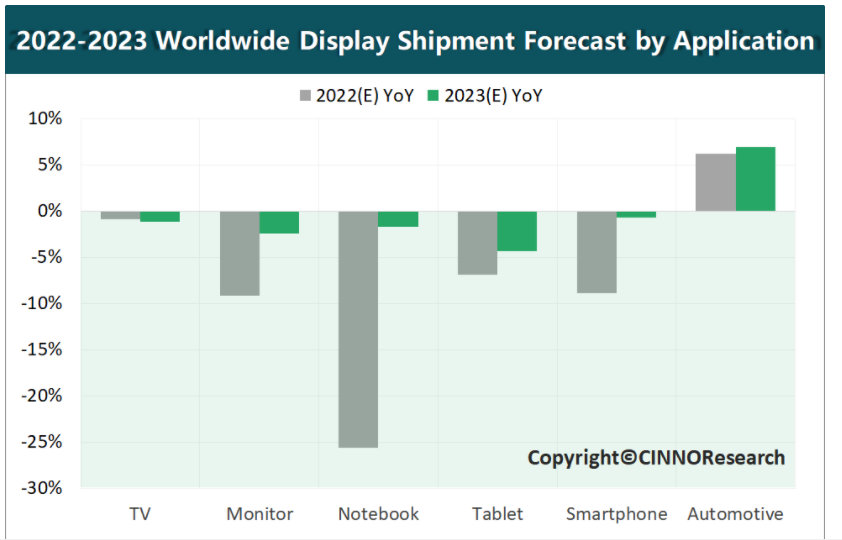The height and width of the screenshot is (540, 842).
Task: Click the green Monitor 2023 bar
Action: [x=279, y=222]
